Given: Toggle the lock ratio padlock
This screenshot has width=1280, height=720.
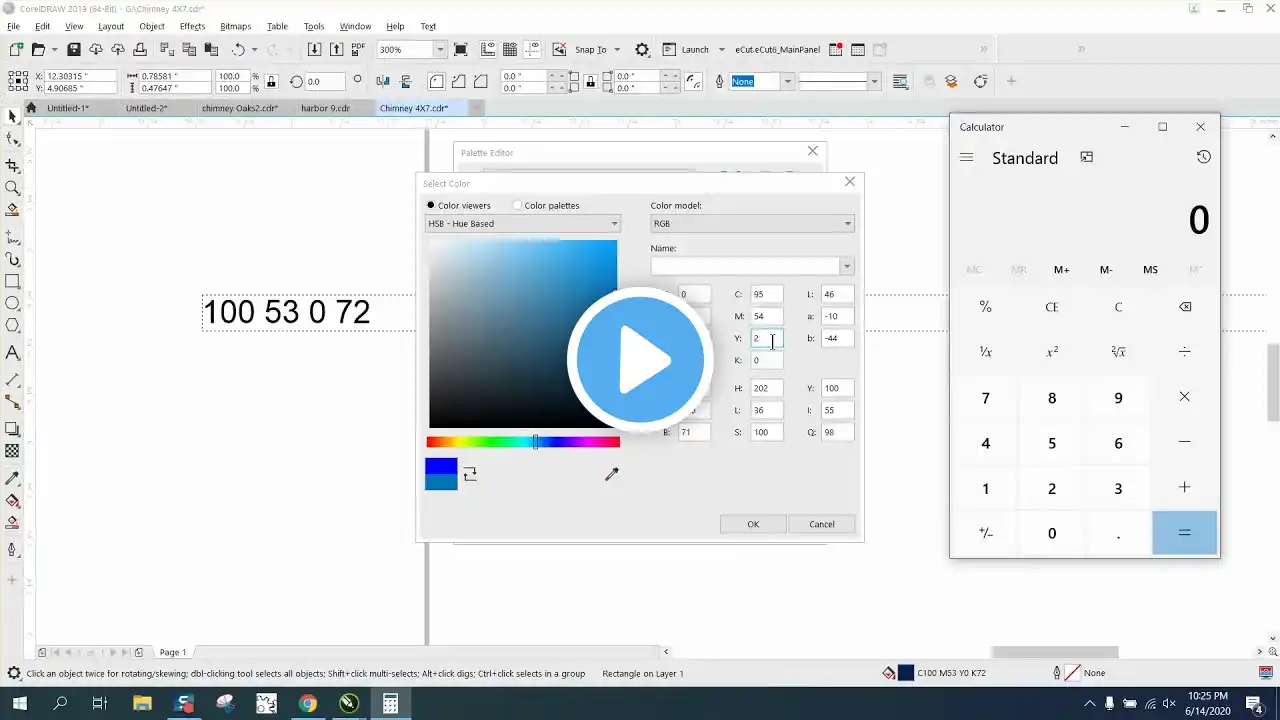Looking at the screenshot, I should click(271, 82).
